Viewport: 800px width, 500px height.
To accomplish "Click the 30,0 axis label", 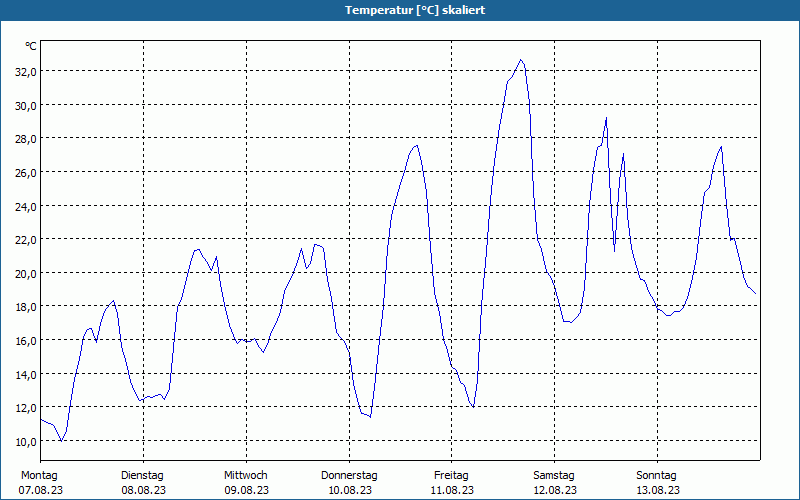I will pyautogui.click(x=26, y=106).
